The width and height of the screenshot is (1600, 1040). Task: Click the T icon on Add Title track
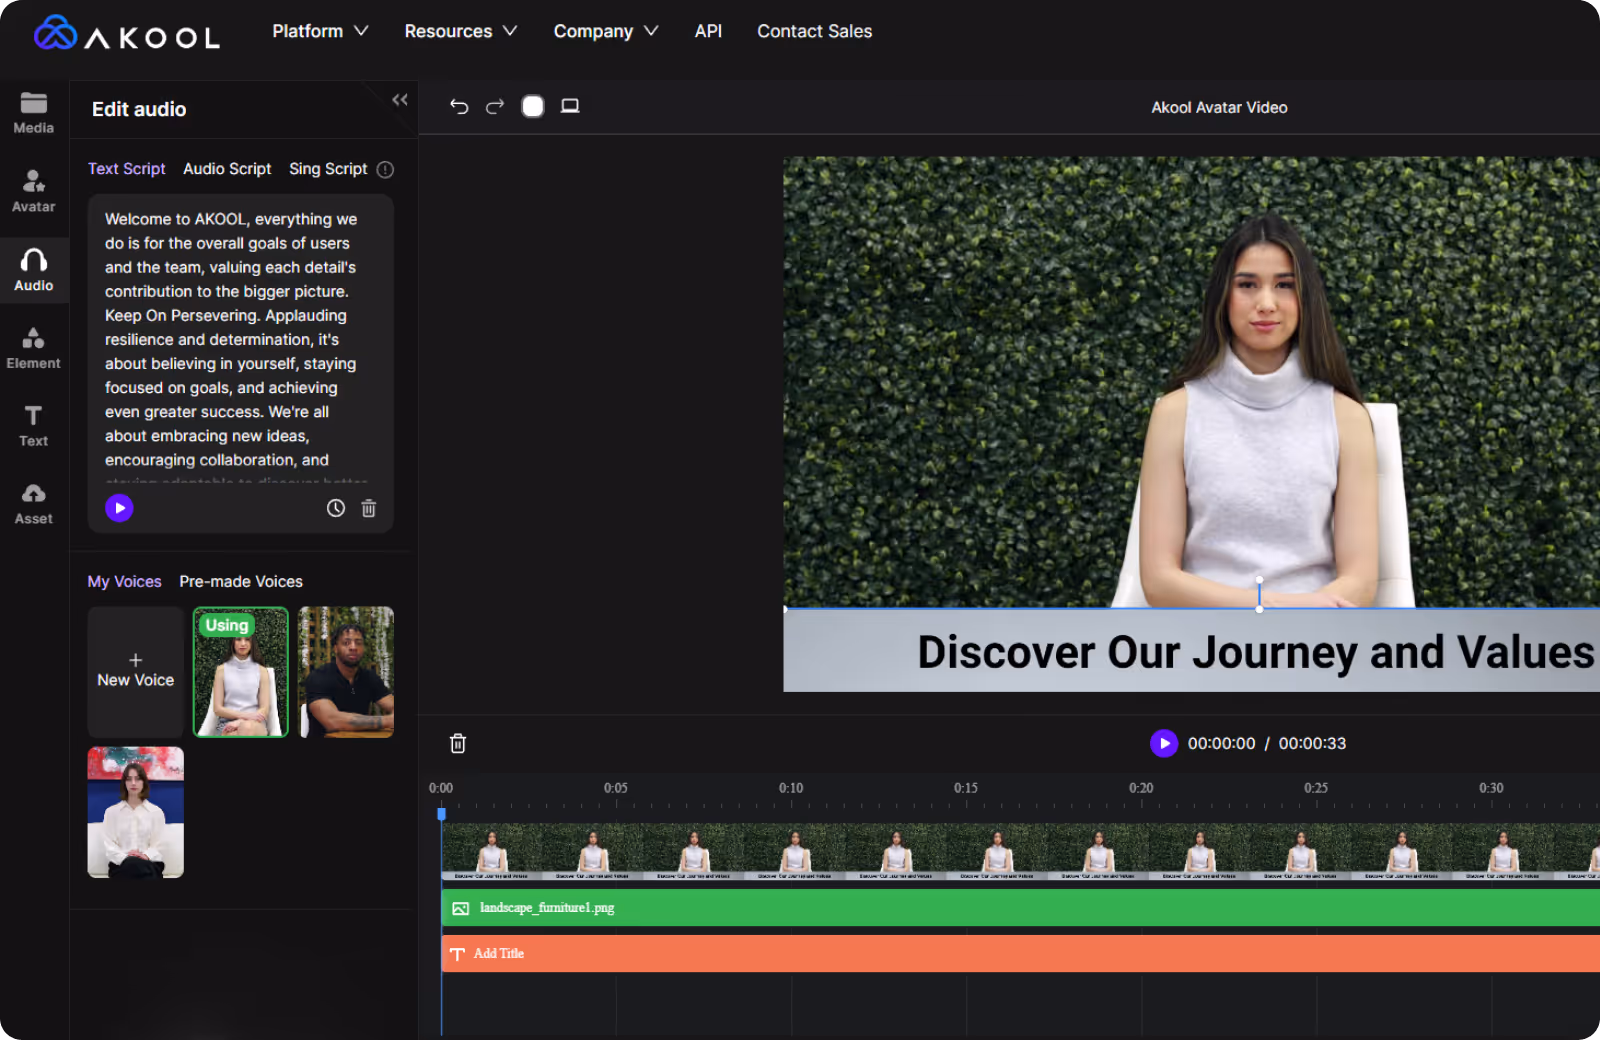point(457,954)
